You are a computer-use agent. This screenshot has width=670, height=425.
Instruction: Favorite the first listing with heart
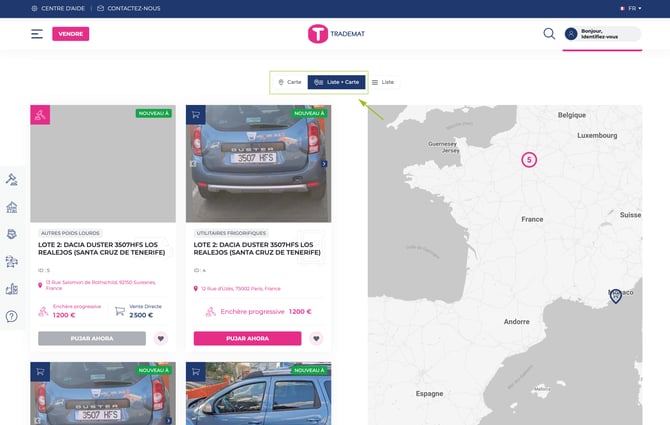tap(161, 338)
